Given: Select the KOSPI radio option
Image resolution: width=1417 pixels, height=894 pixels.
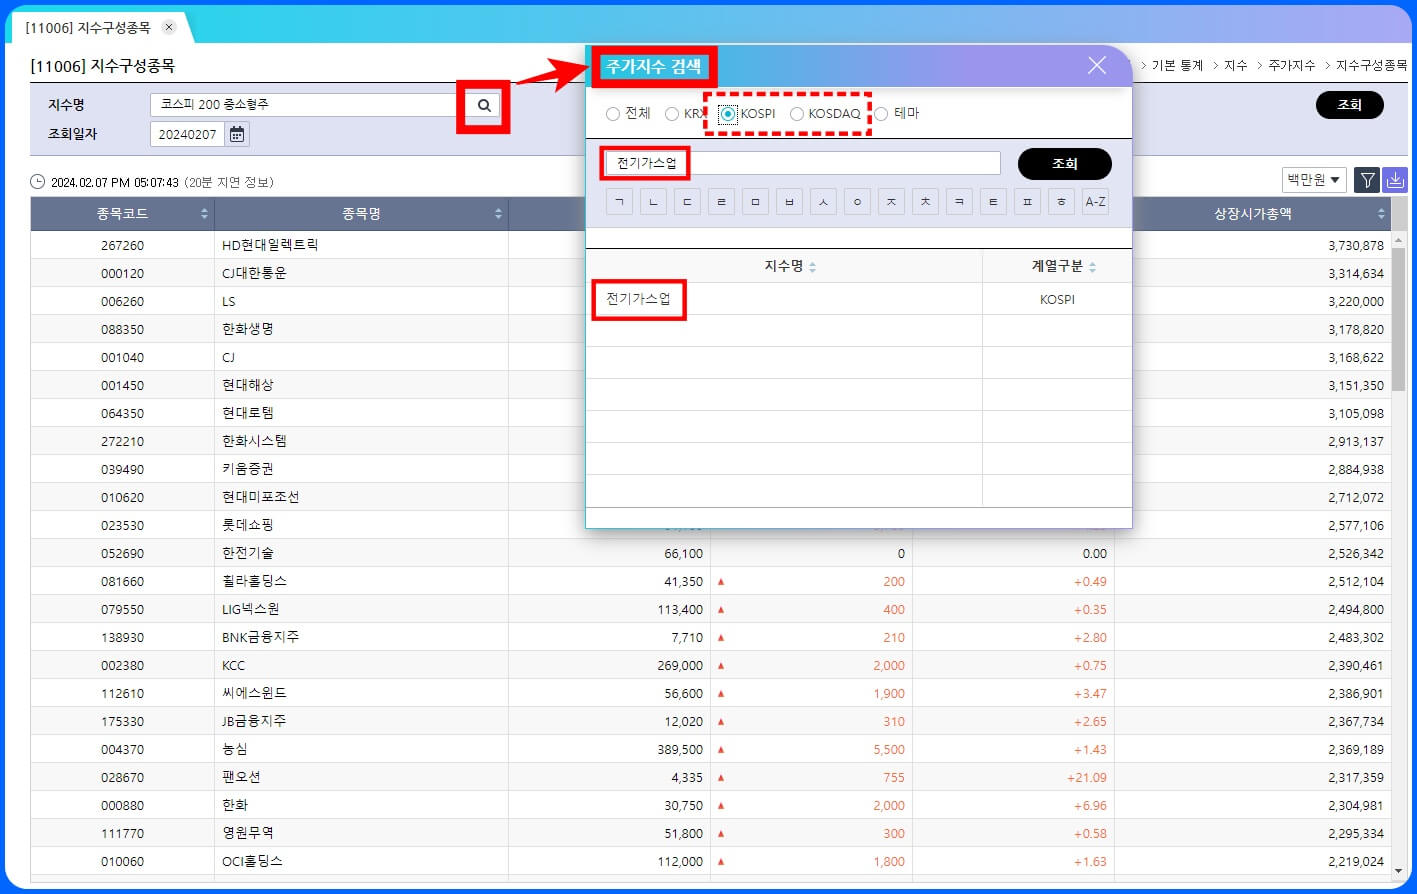Looking at the screenshot, I should [728, 114].
